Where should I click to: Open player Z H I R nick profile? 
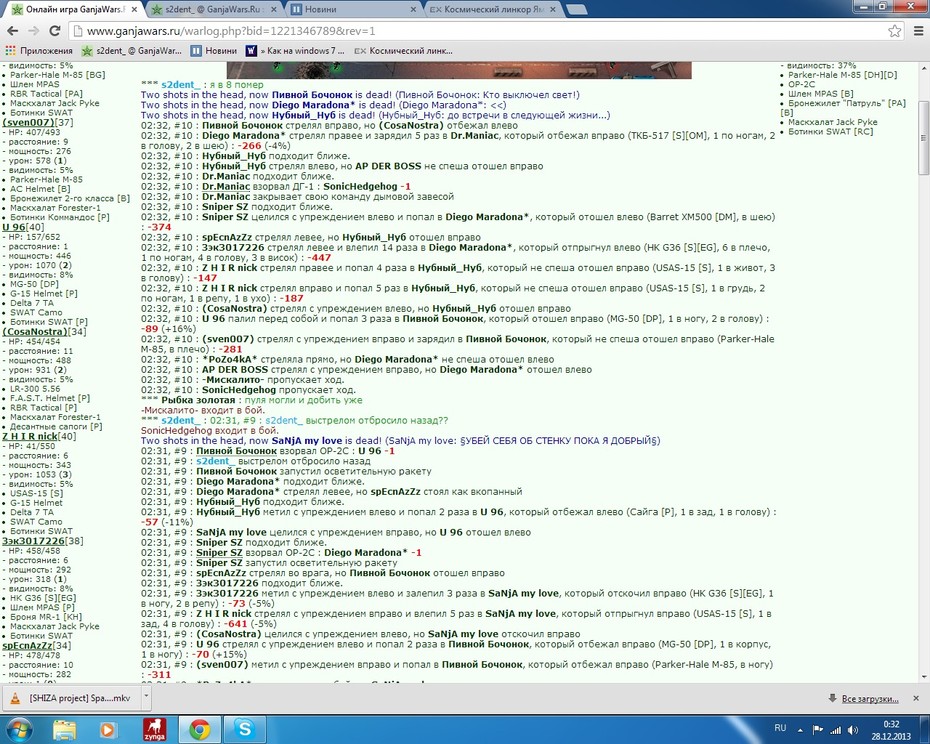30,436
